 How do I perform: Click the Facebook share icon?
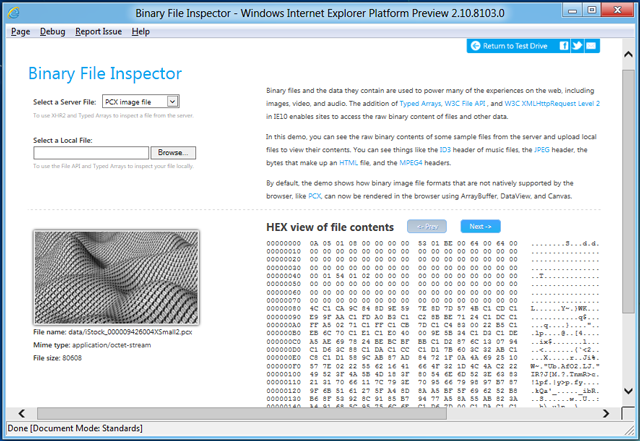pyautogui.click(x=563, y=46)
